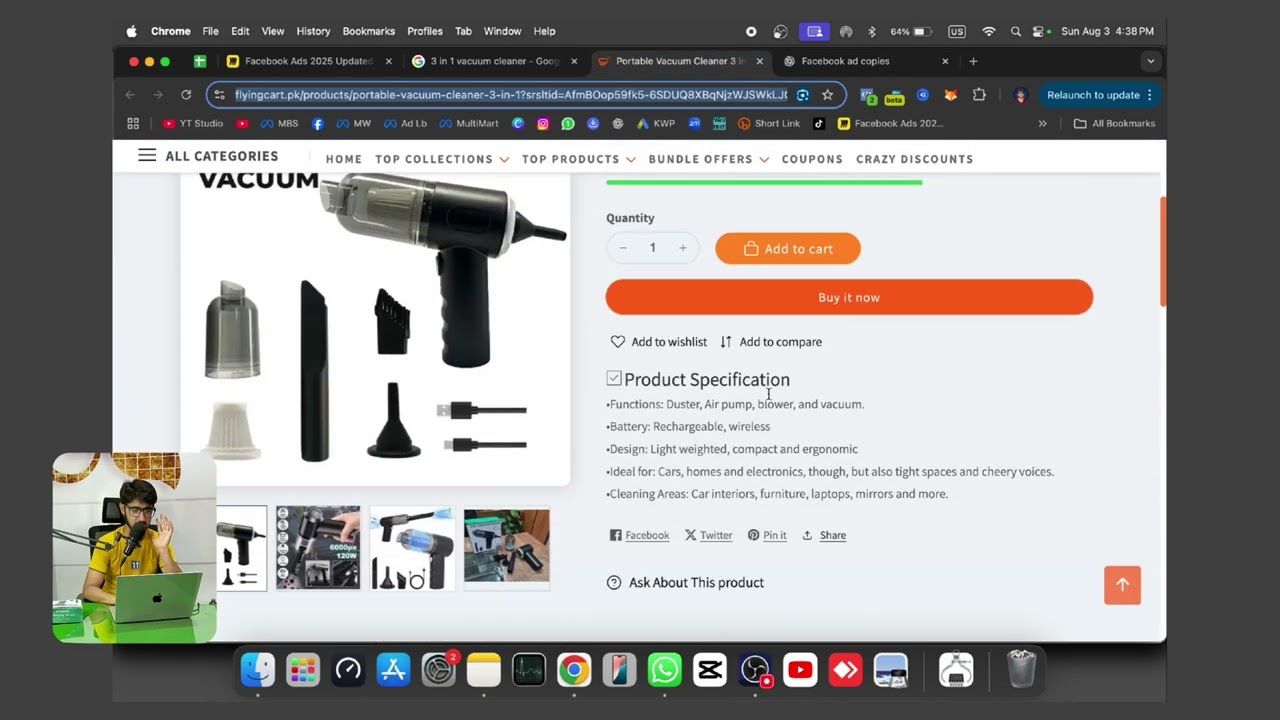Viewport: 1280px width, 720px height.
Task: Open the Trash in the dock
Action: pos(1021,670)
